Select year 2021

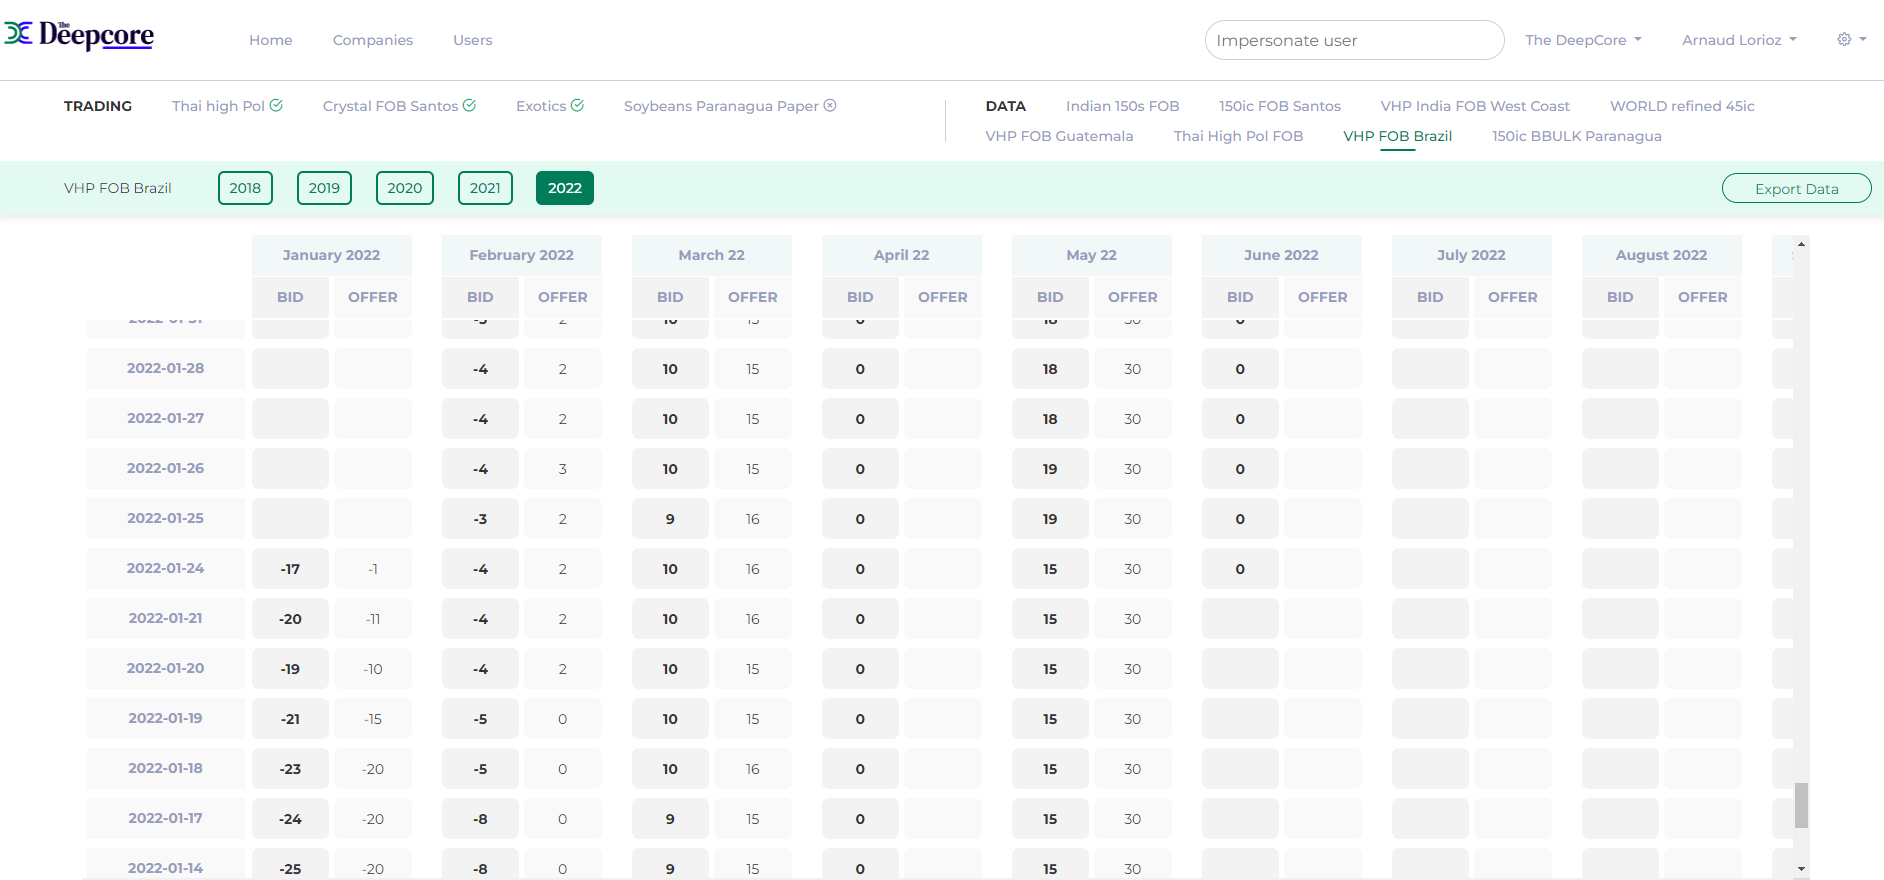pyautogui.click(x=485, y=188)
